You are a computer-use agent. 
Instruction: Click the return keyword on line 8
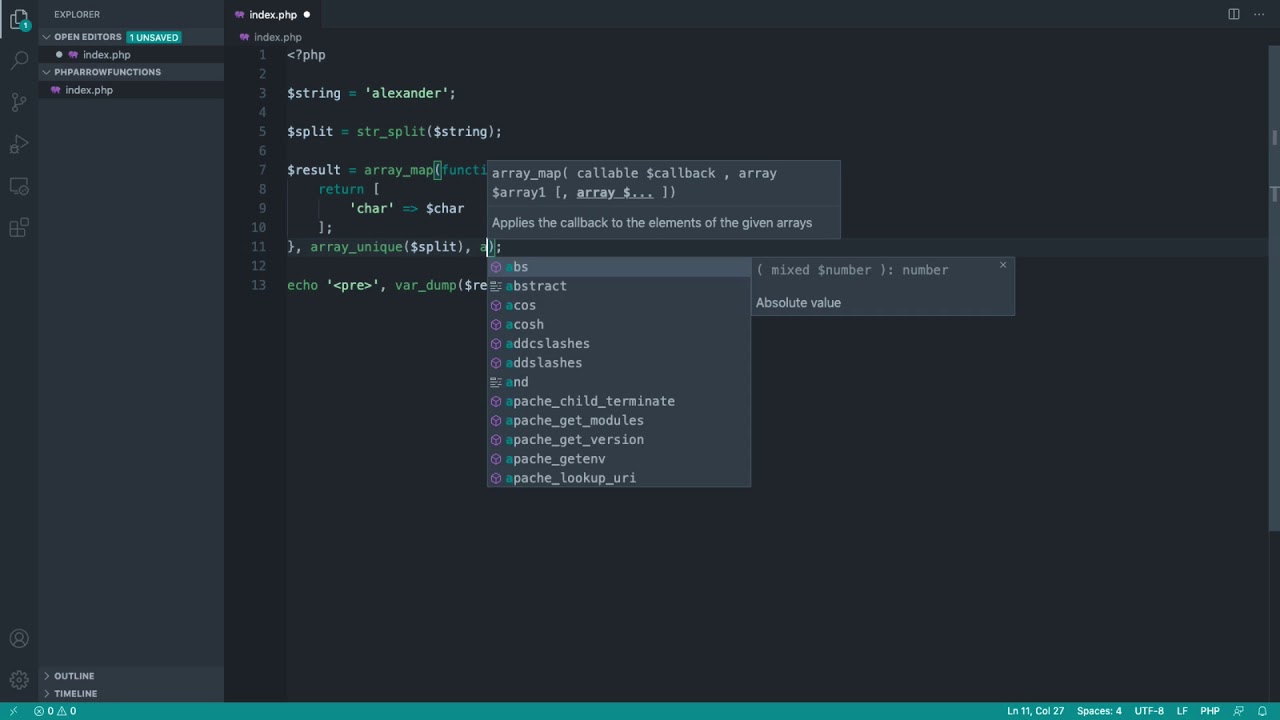click(x=341, y=189)
